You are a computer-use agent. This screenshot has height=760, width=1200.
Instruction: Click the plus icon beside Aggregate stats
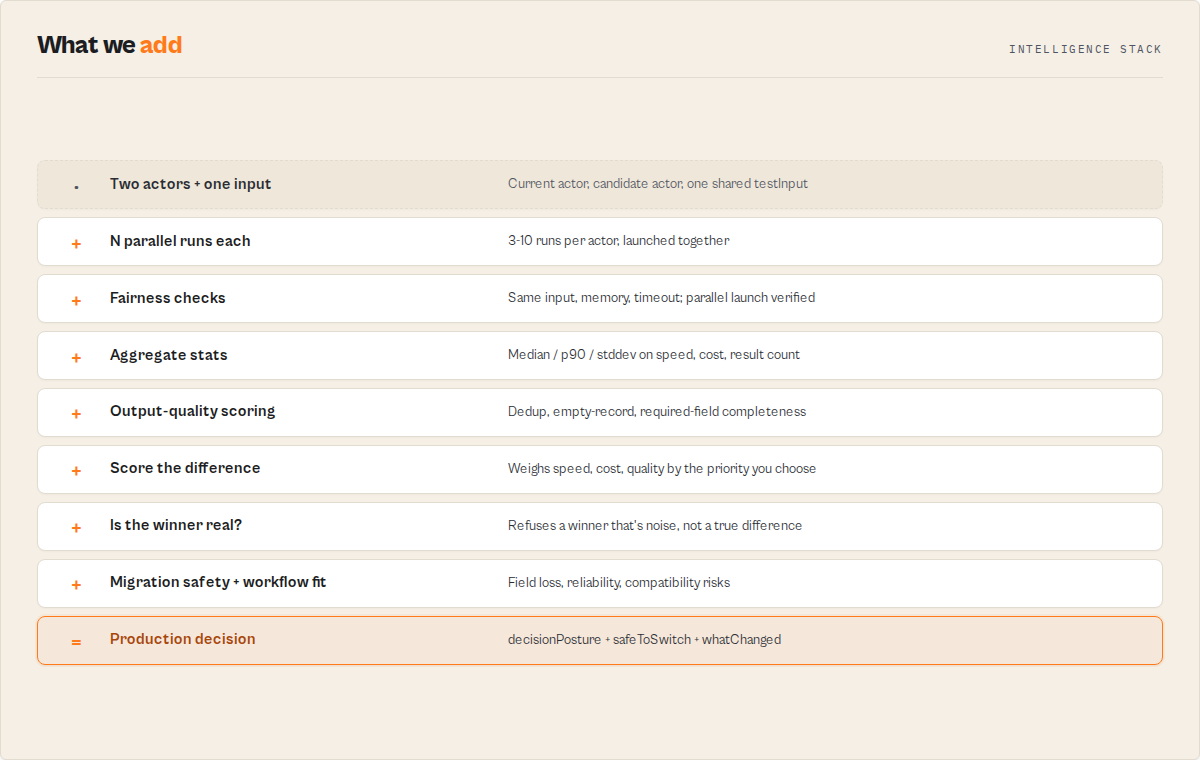tap(76, 357)
